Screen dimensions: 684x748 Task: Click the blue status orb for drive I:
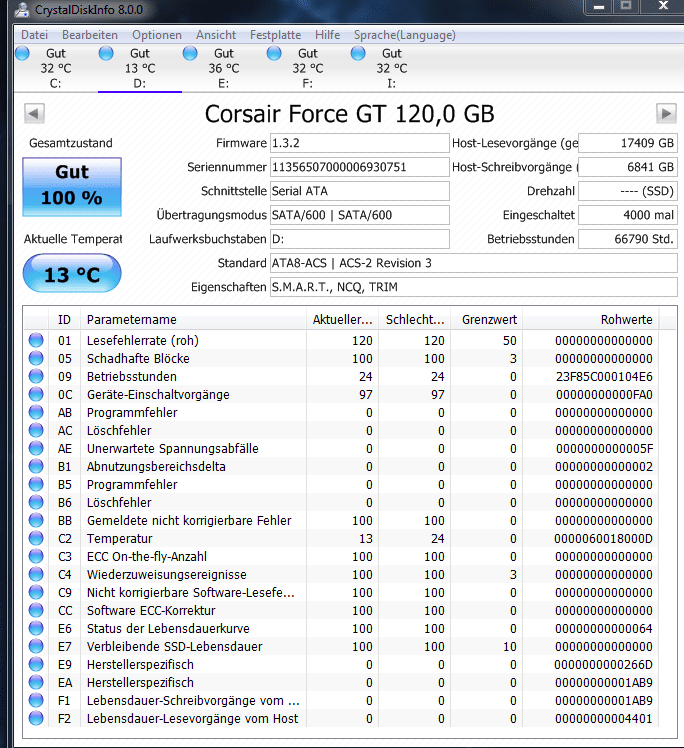[358, 53]
